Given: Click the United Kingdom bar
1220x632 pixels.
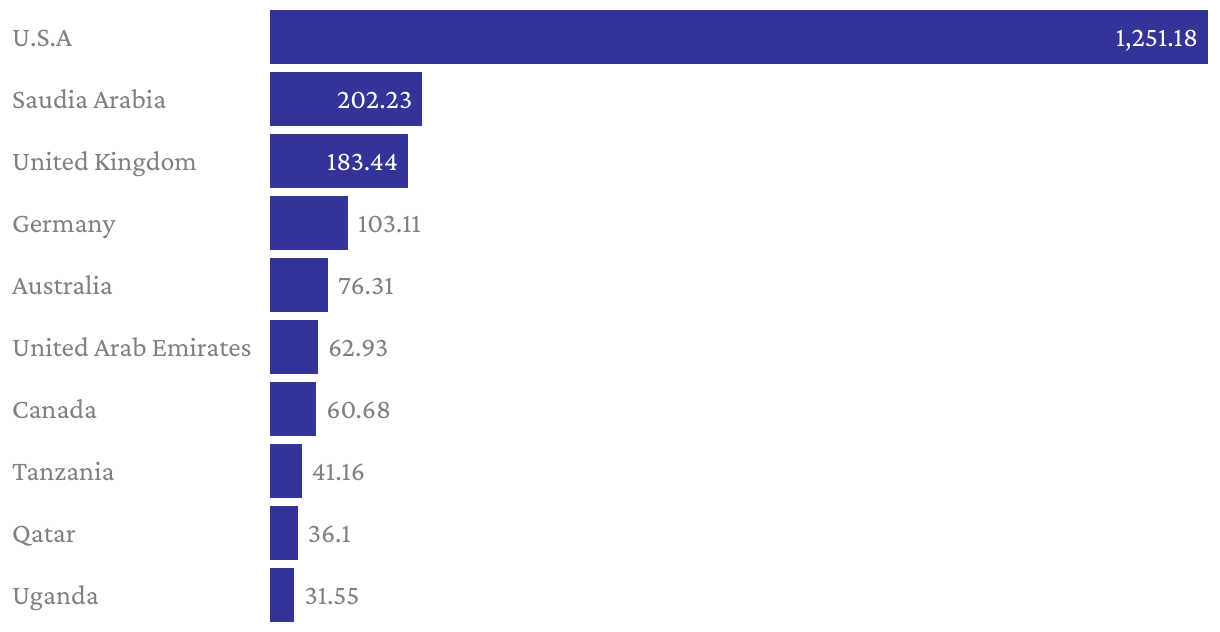Looking at the screenshot, I should click(x=339, y=162).
